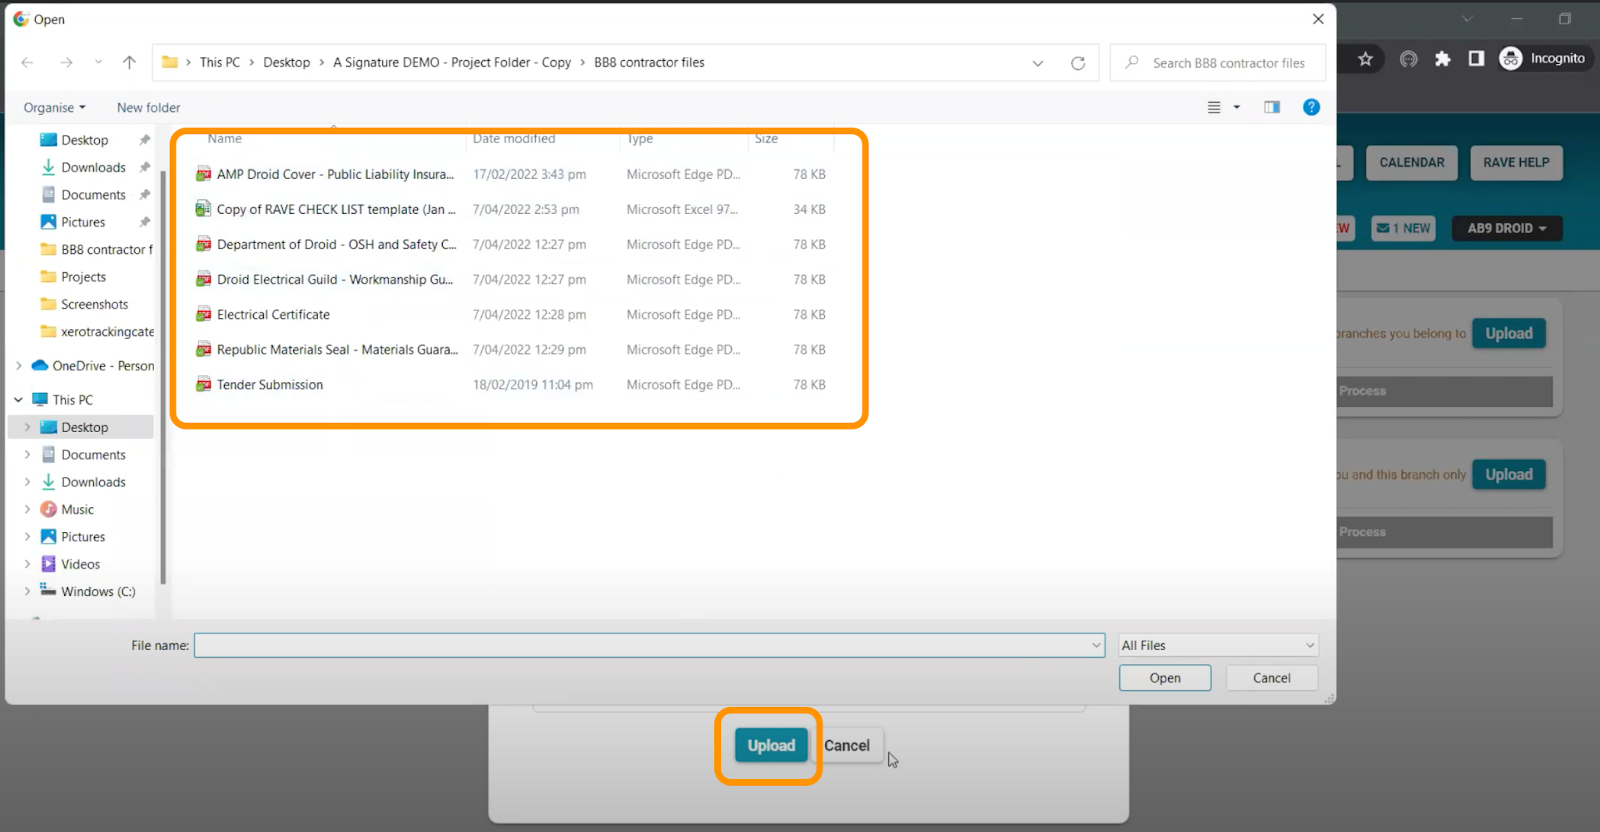Select AMP Droid Cover PDF file icon
The image size is (1600, 832).
203,174
